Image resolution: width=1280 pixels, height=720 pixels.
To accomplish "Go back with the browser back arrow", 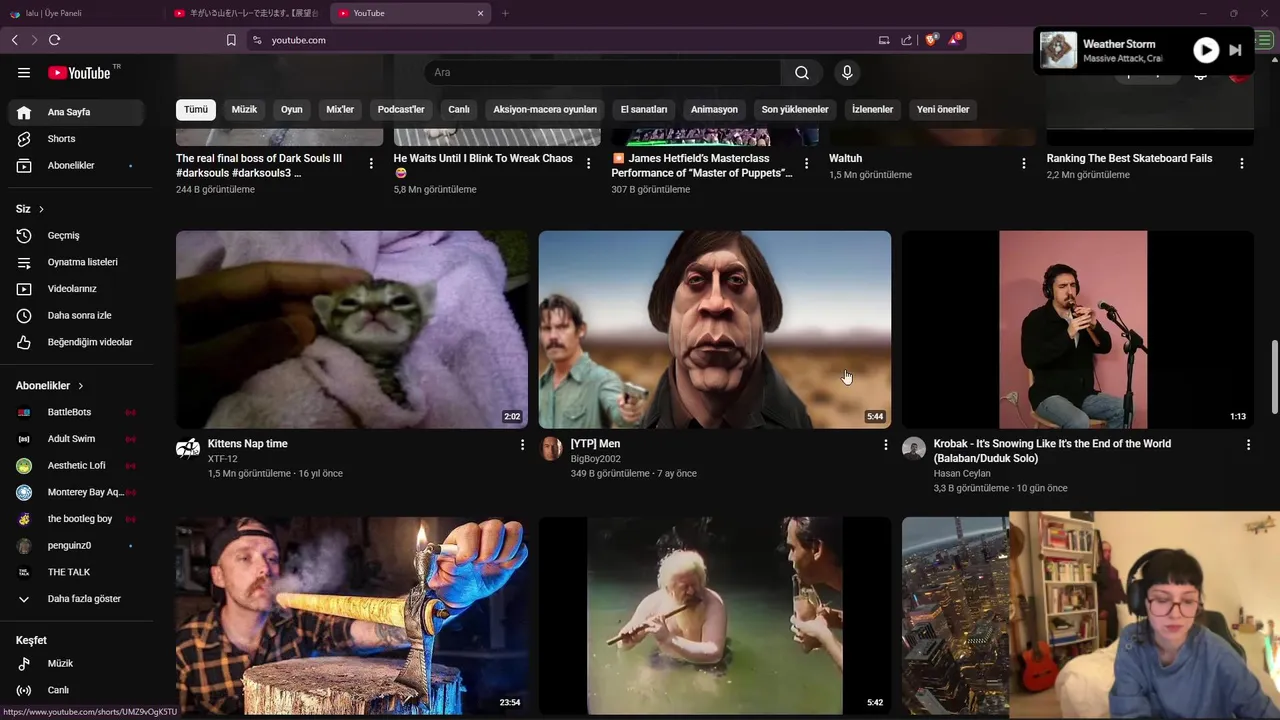I will 14,40.
